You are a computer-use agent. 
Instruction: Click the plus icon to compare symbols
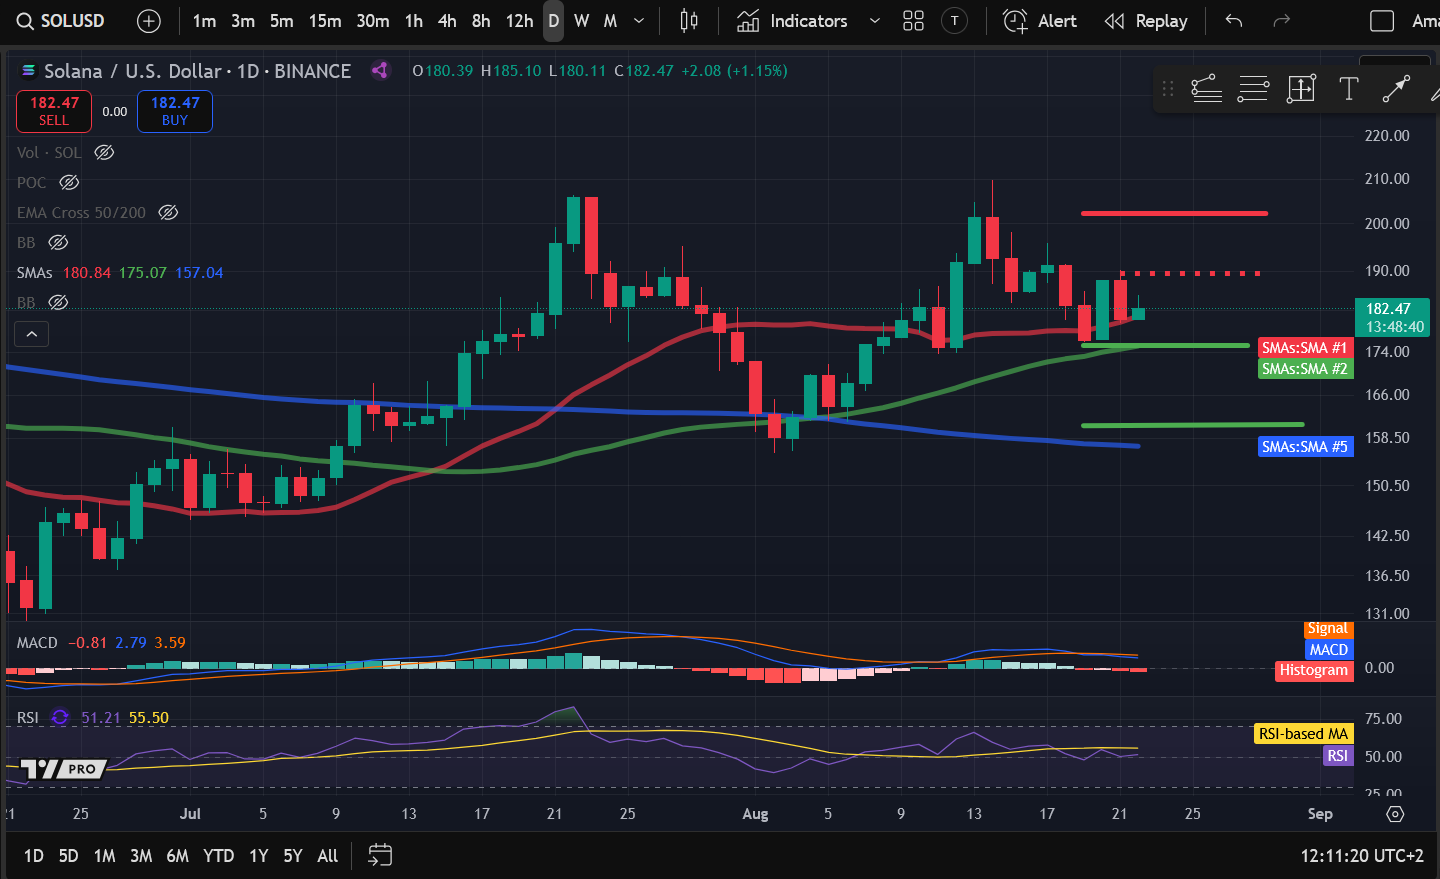coord(148,21)
